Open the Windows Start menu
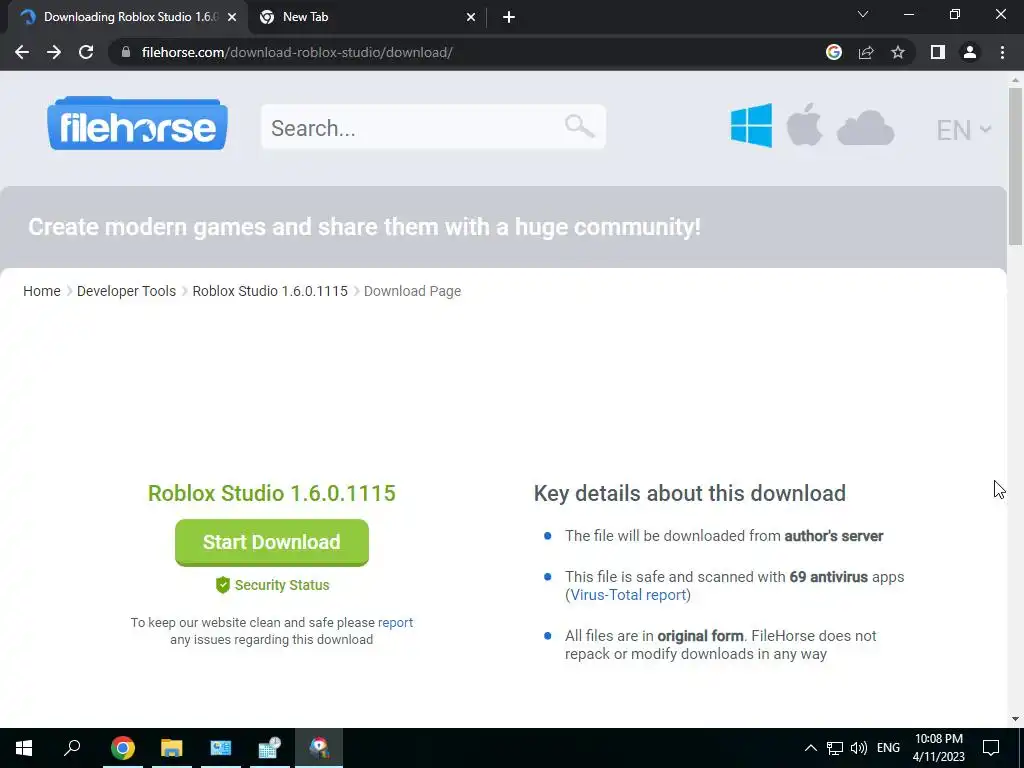 24,748
